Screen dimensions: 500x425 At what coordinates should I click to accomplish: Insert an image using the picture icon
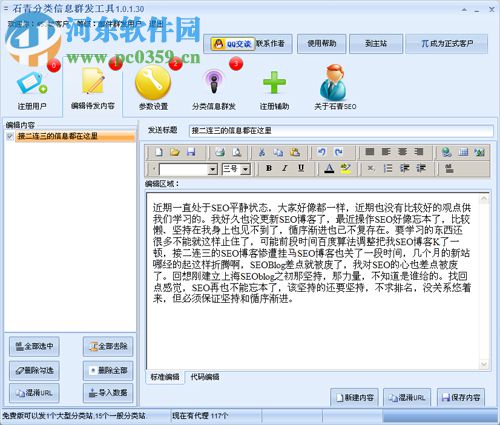pos(479,152)
